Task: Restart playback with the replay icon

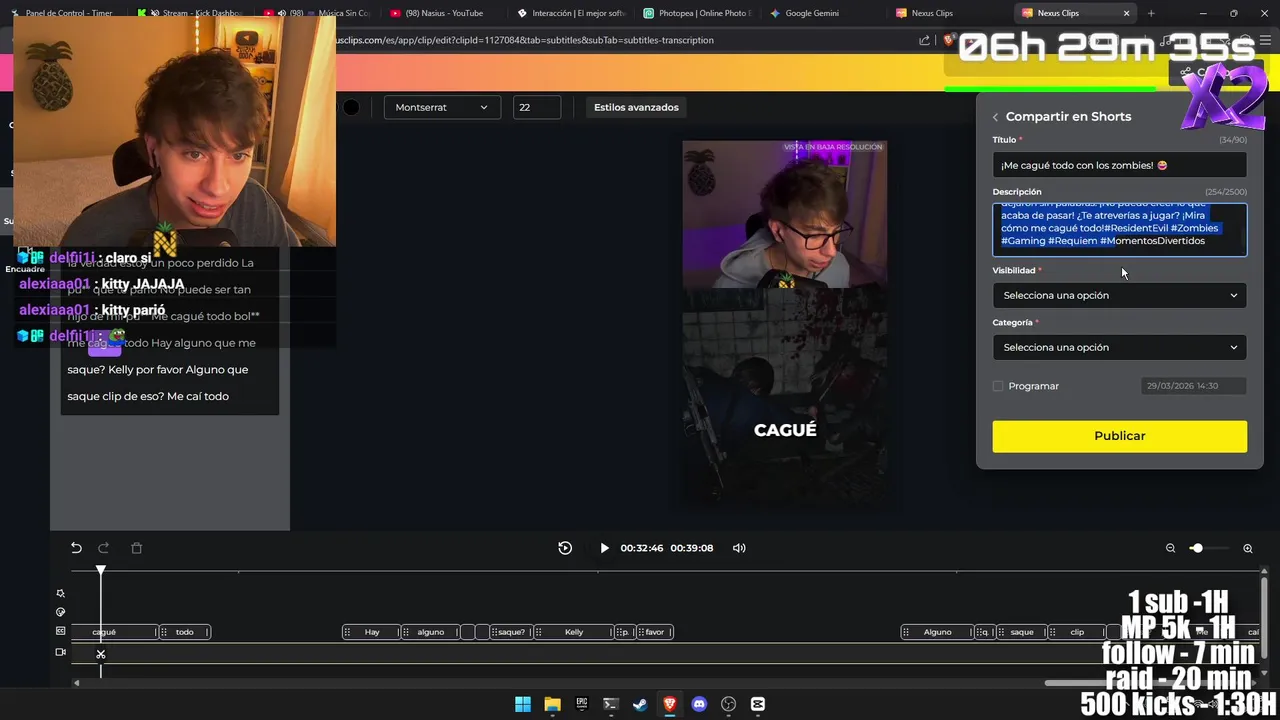Action: tap(565, 548)
